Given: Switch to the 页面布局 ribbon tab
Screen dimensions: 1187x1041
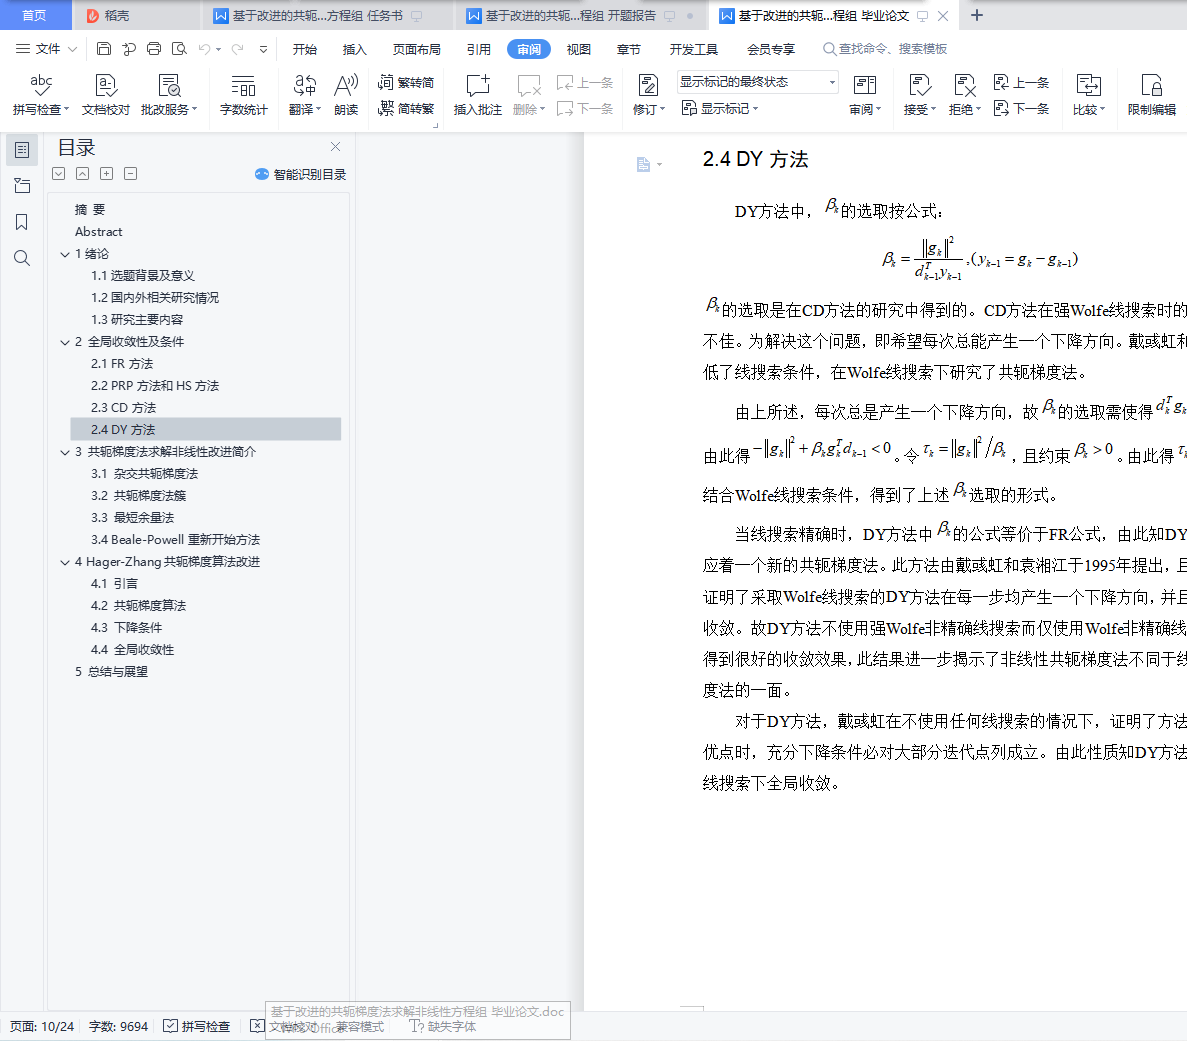Looking at the screenshot, I should click(x=416, y=49).
